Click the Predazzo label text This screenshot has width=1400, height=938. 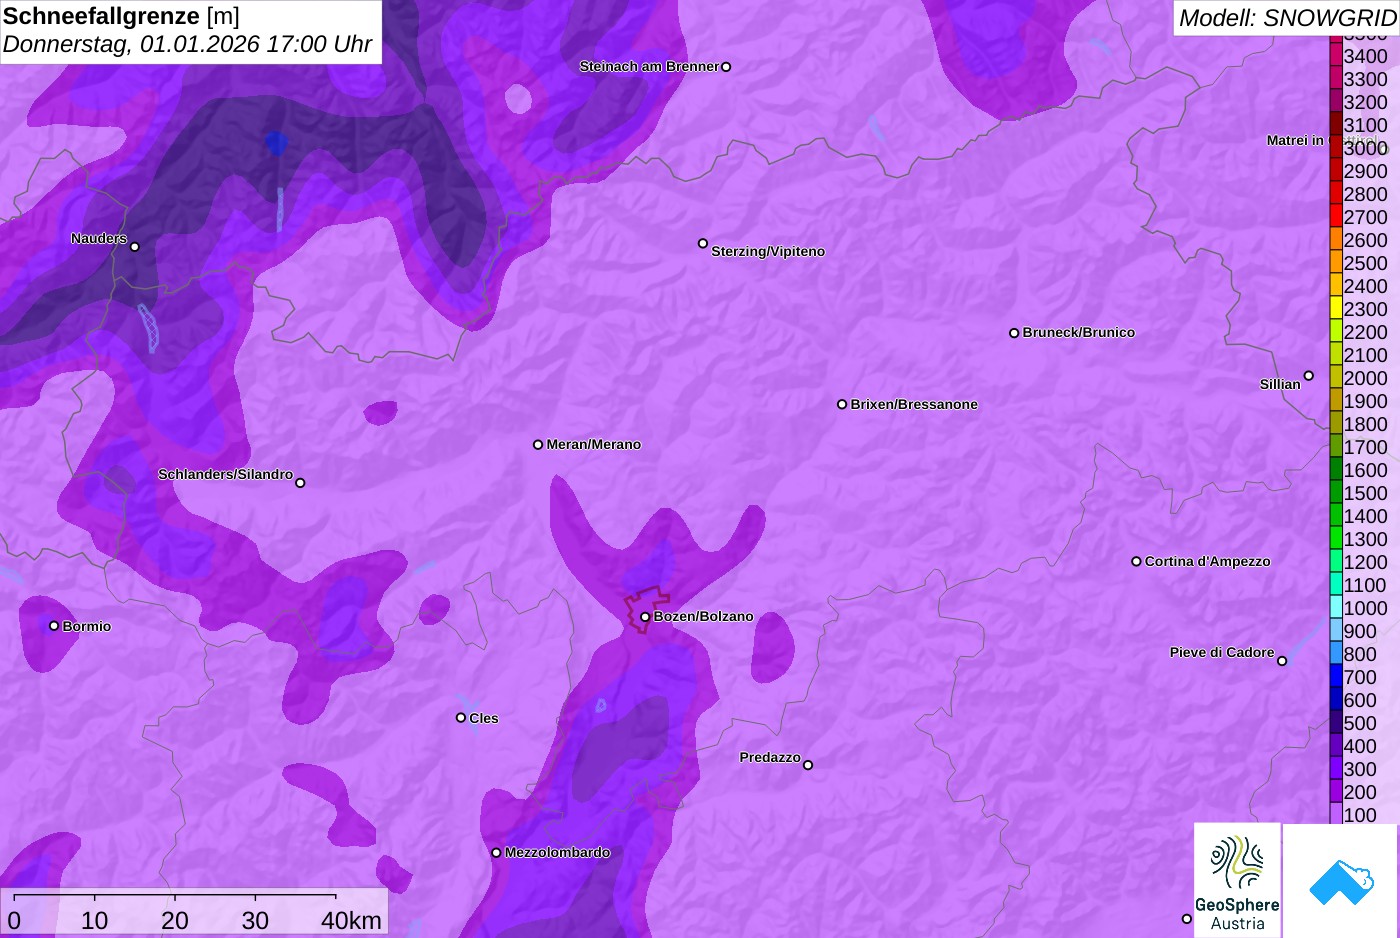770,757
